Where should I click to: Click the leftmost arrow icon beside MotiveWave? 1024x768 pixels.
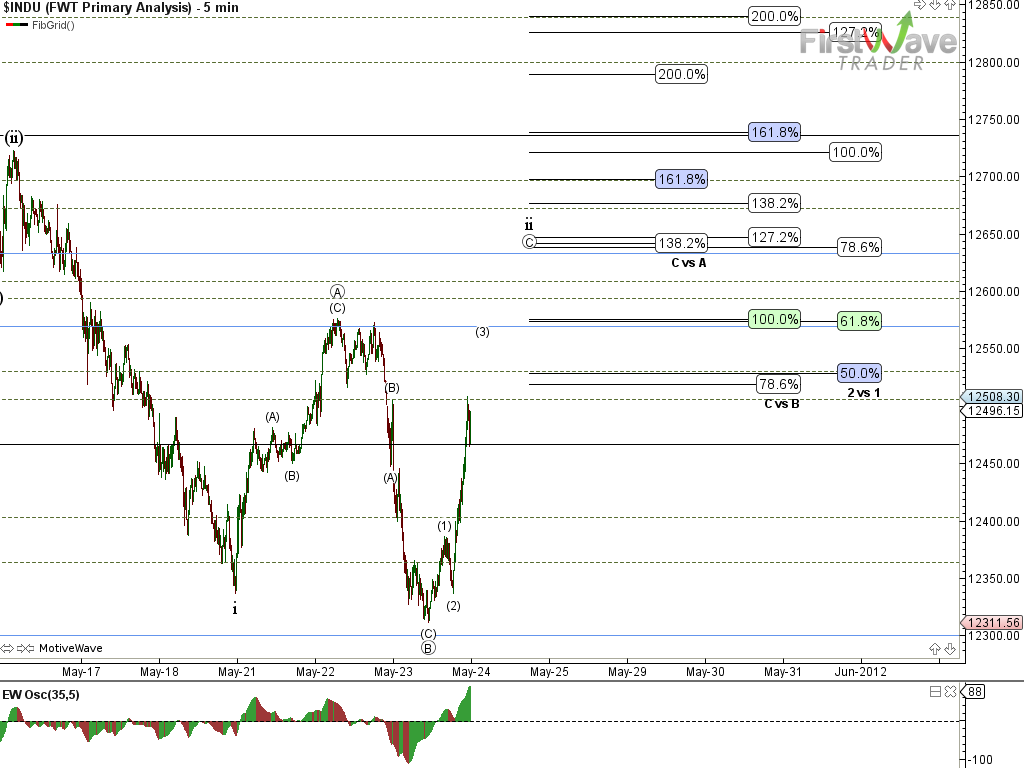click(7, 648)
